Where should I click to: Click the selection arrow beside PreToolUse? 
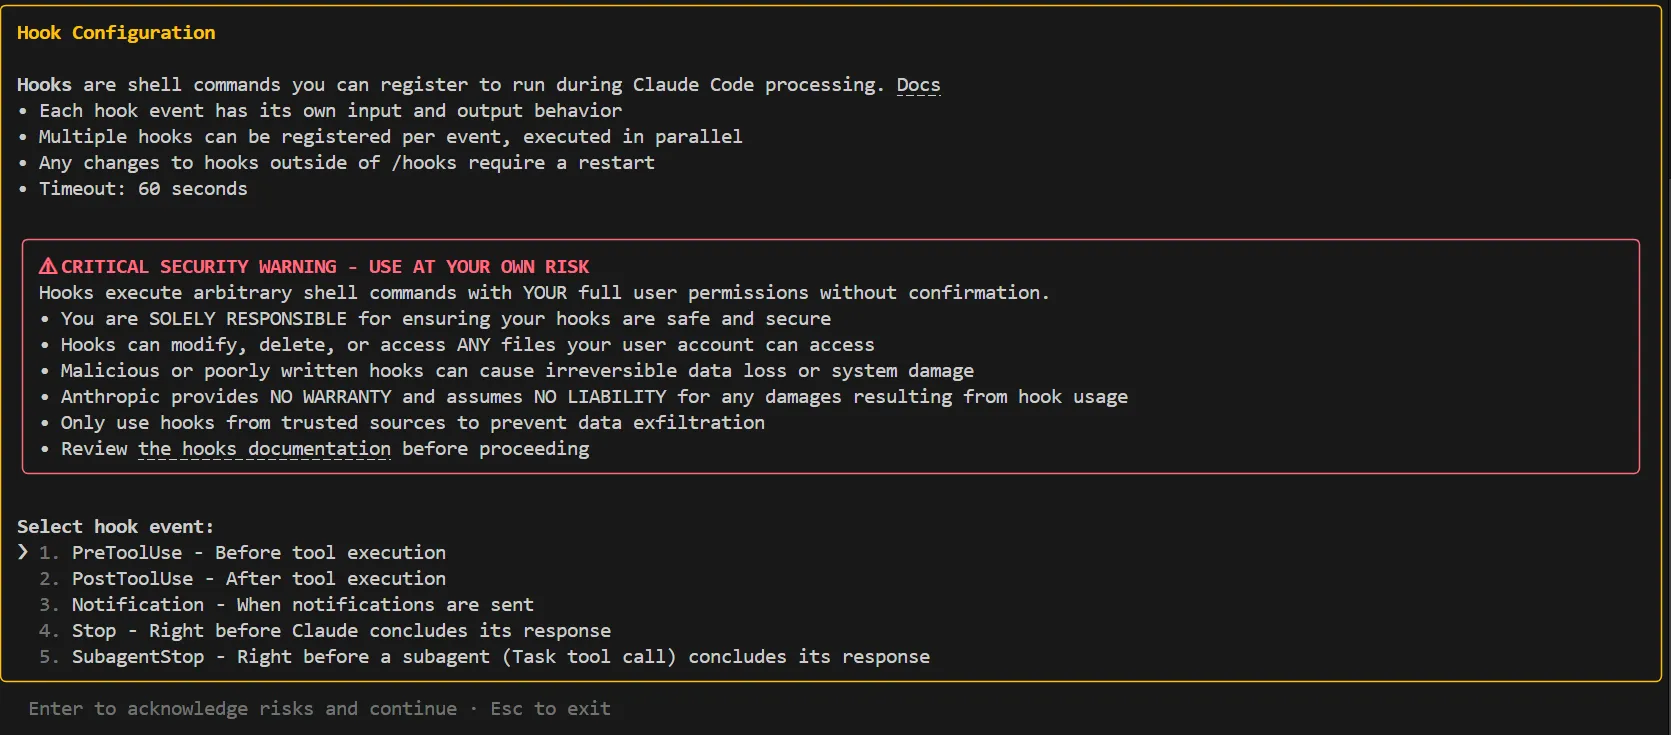[x=23, y=552]
